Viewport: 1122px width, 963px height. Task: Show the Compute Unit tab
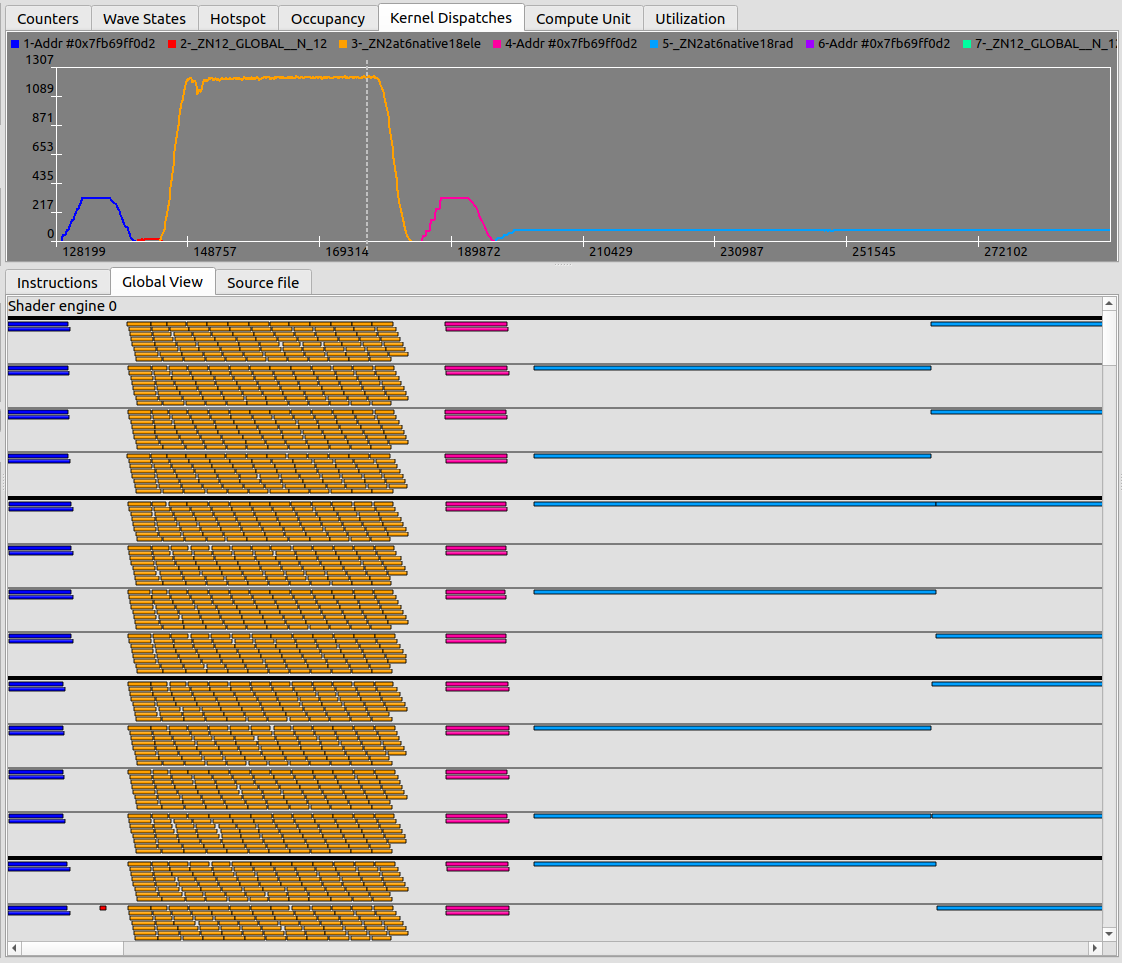click(x=583, y=18)
